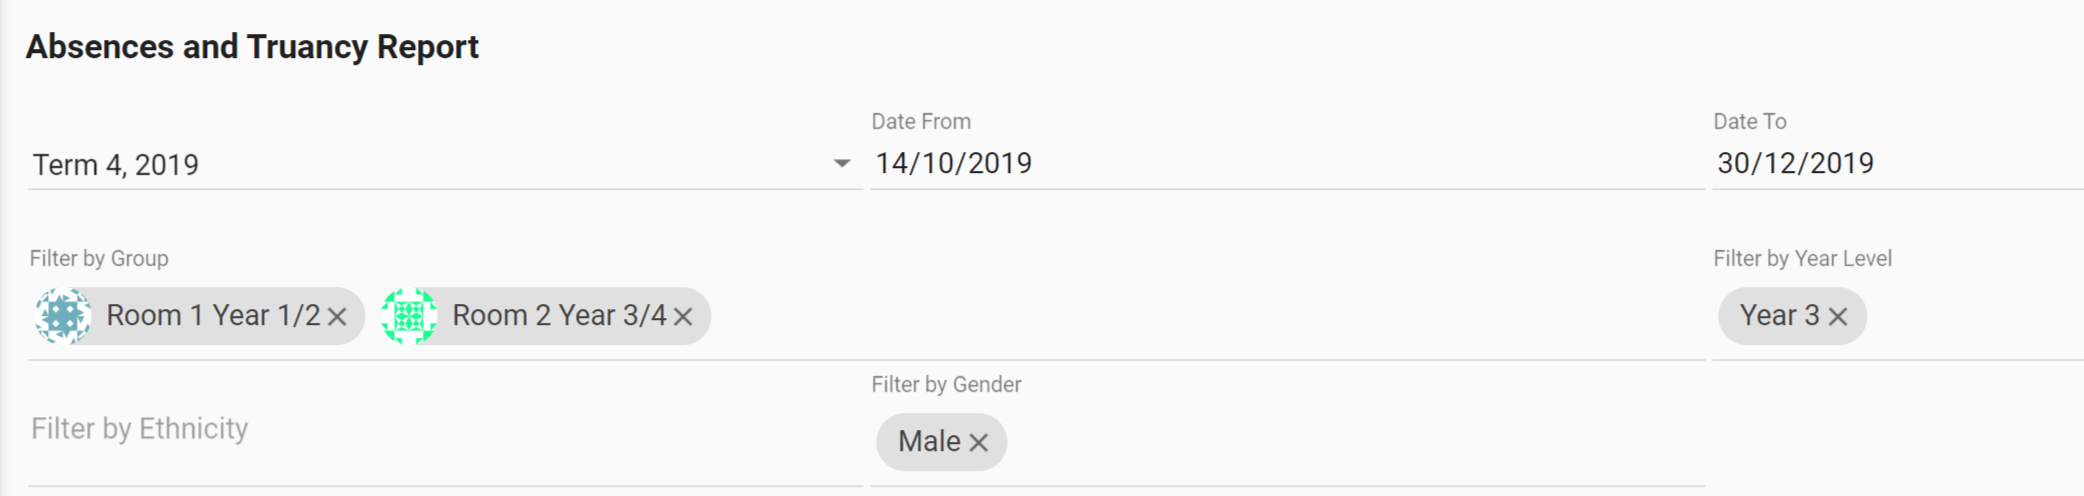Viewport: 2084px width, 496px height.
Task: Click the Absences and Truancy Report heading
Action: pos(252,47)
